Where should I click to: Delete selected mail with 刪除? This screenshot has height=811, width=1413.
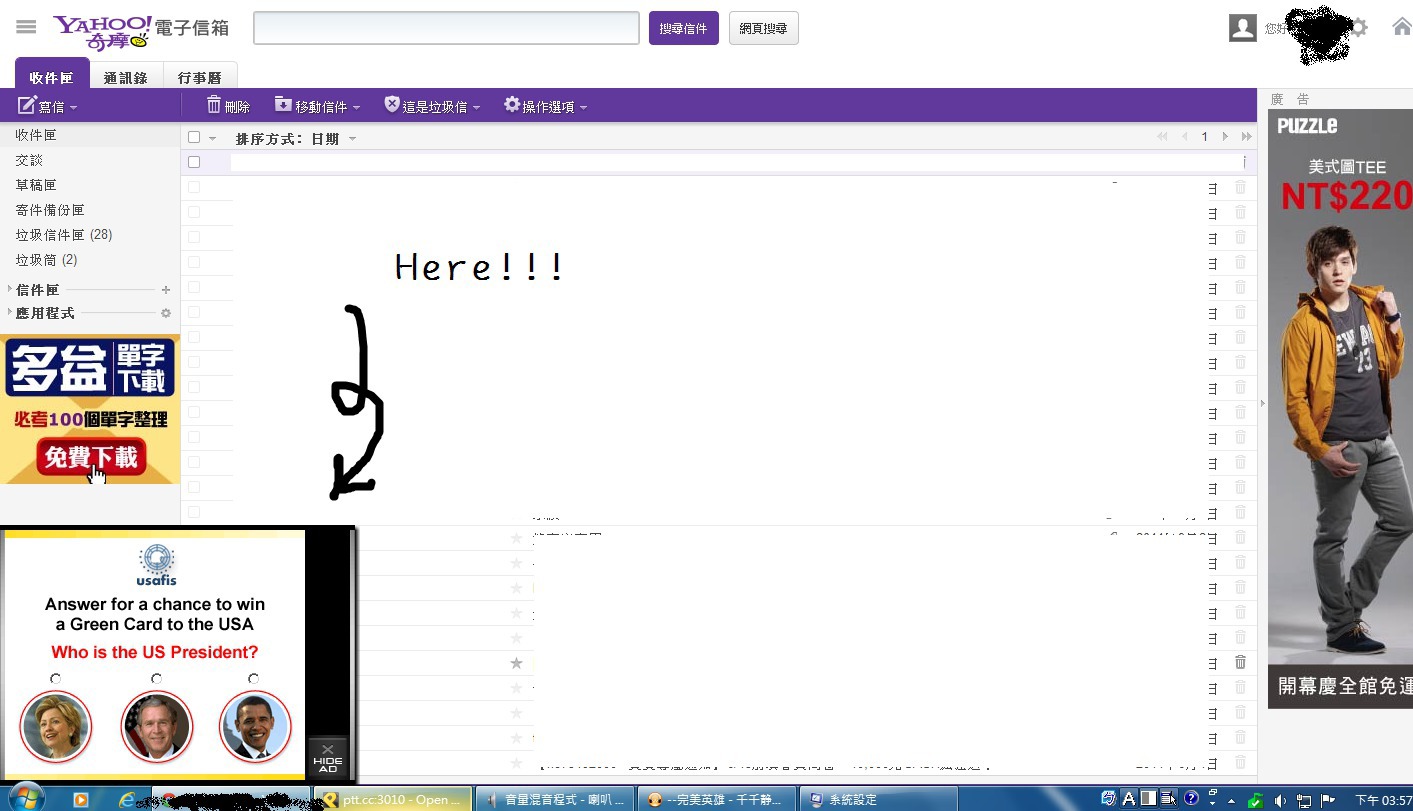pos(228,105)
